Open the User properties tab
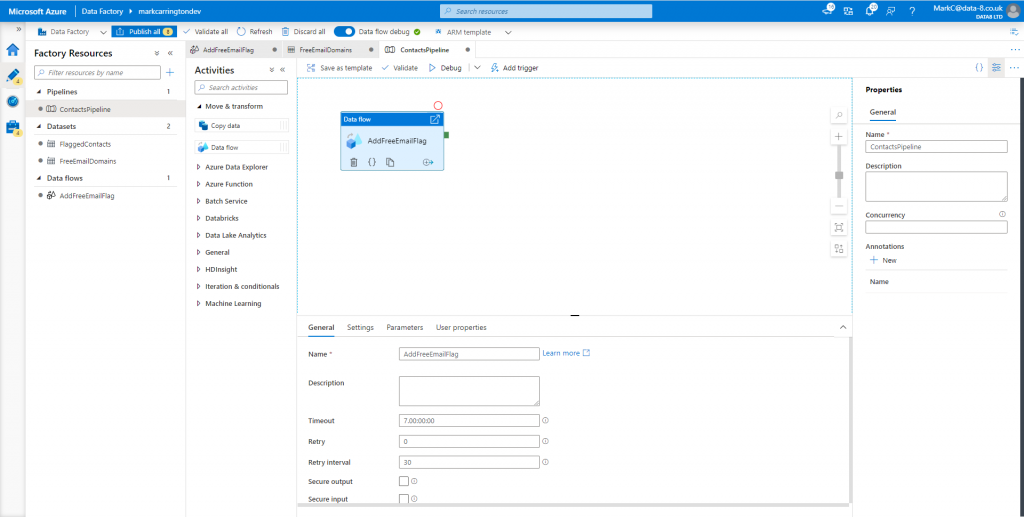The width and height of the screenshot is (1024, 517). 461,327
